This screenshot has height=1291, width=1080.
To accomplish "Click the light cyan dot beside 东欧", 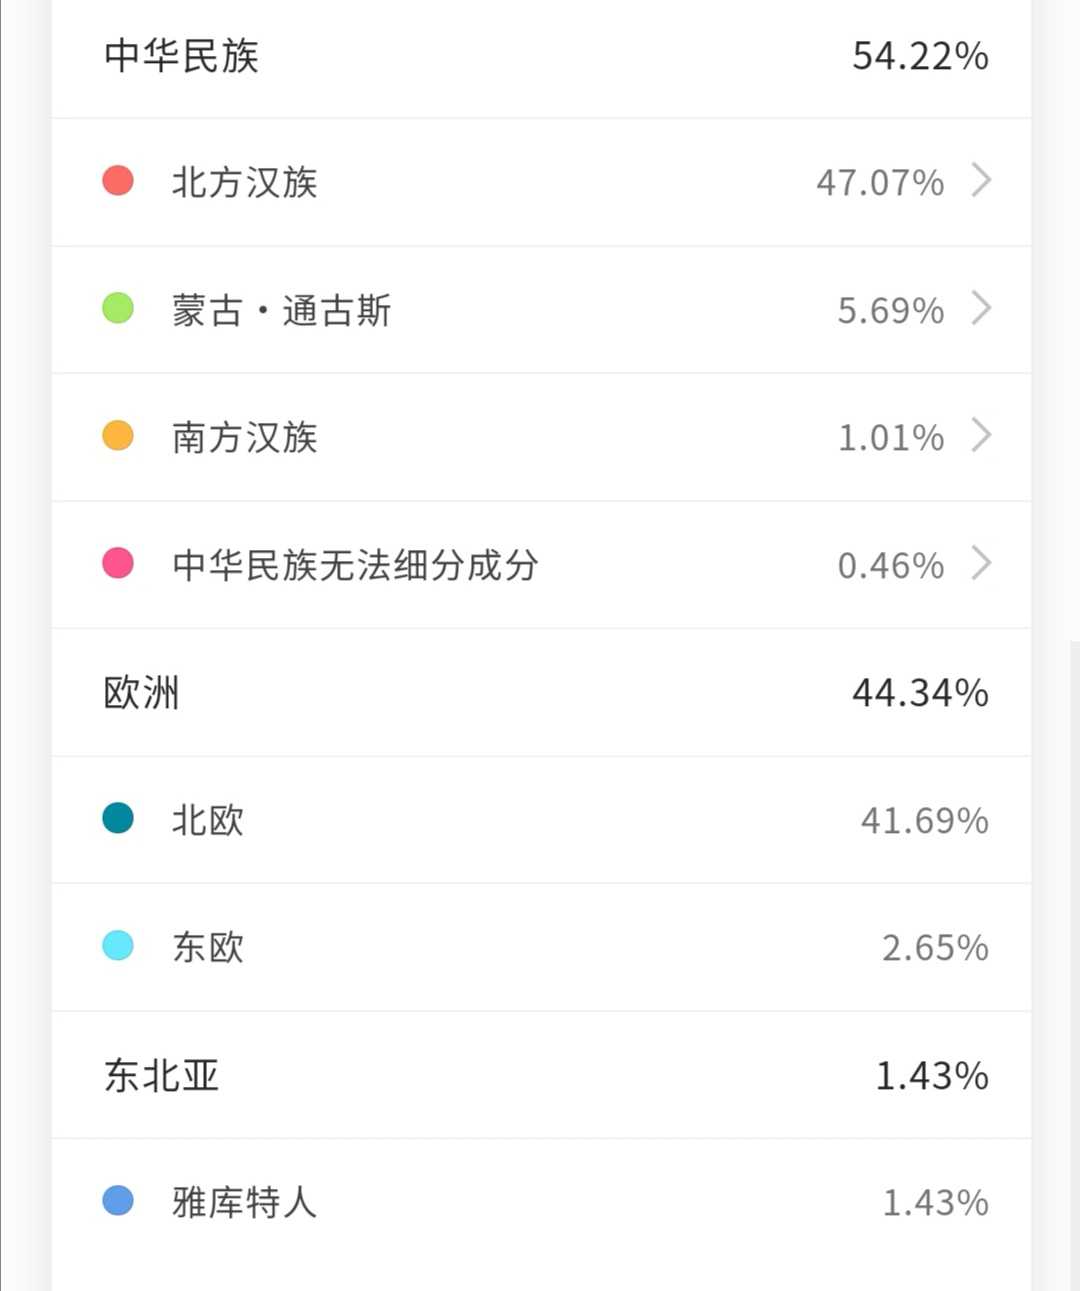I will click(118, 945).
